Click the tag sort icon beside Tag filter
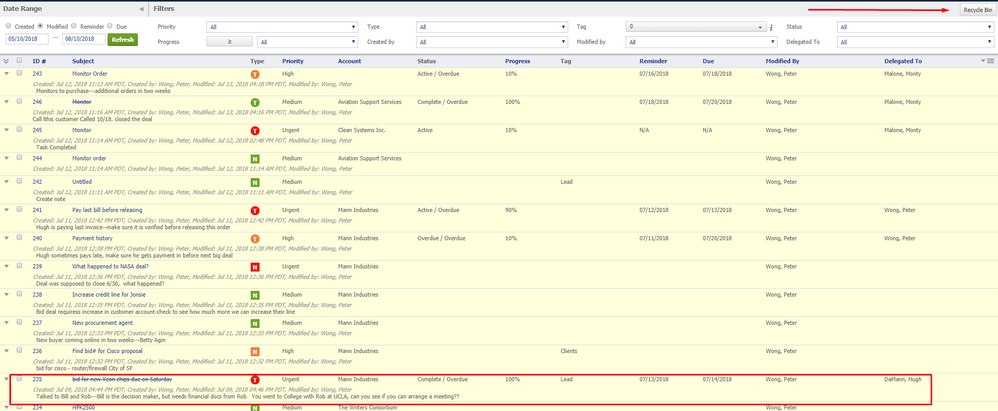 pyautogui.click(x=771, y=27)
